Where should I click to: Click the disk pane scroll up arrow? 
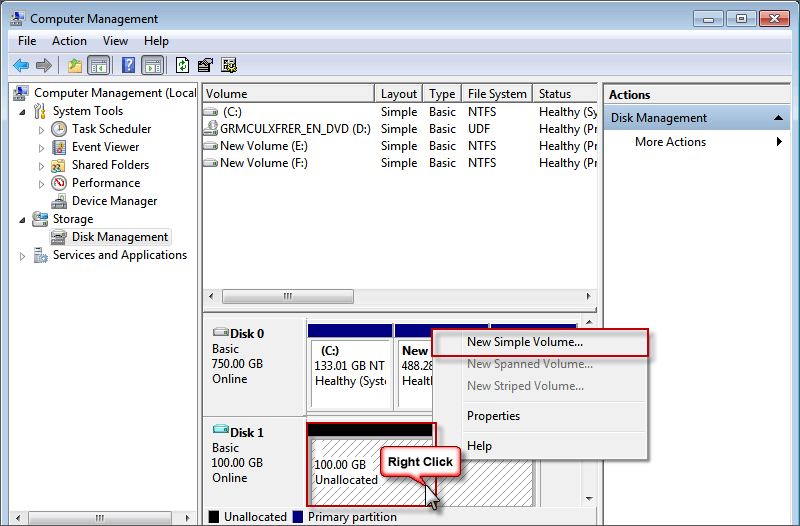click(x=589, y=322)
